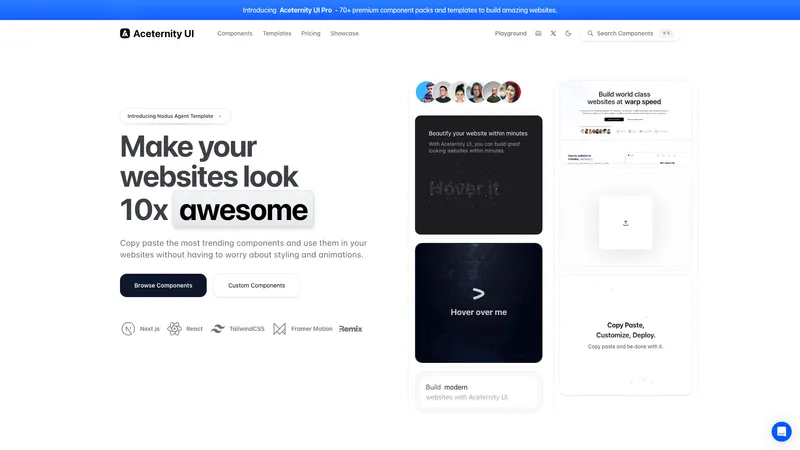Click the first avatar in the row

[424, 92]
